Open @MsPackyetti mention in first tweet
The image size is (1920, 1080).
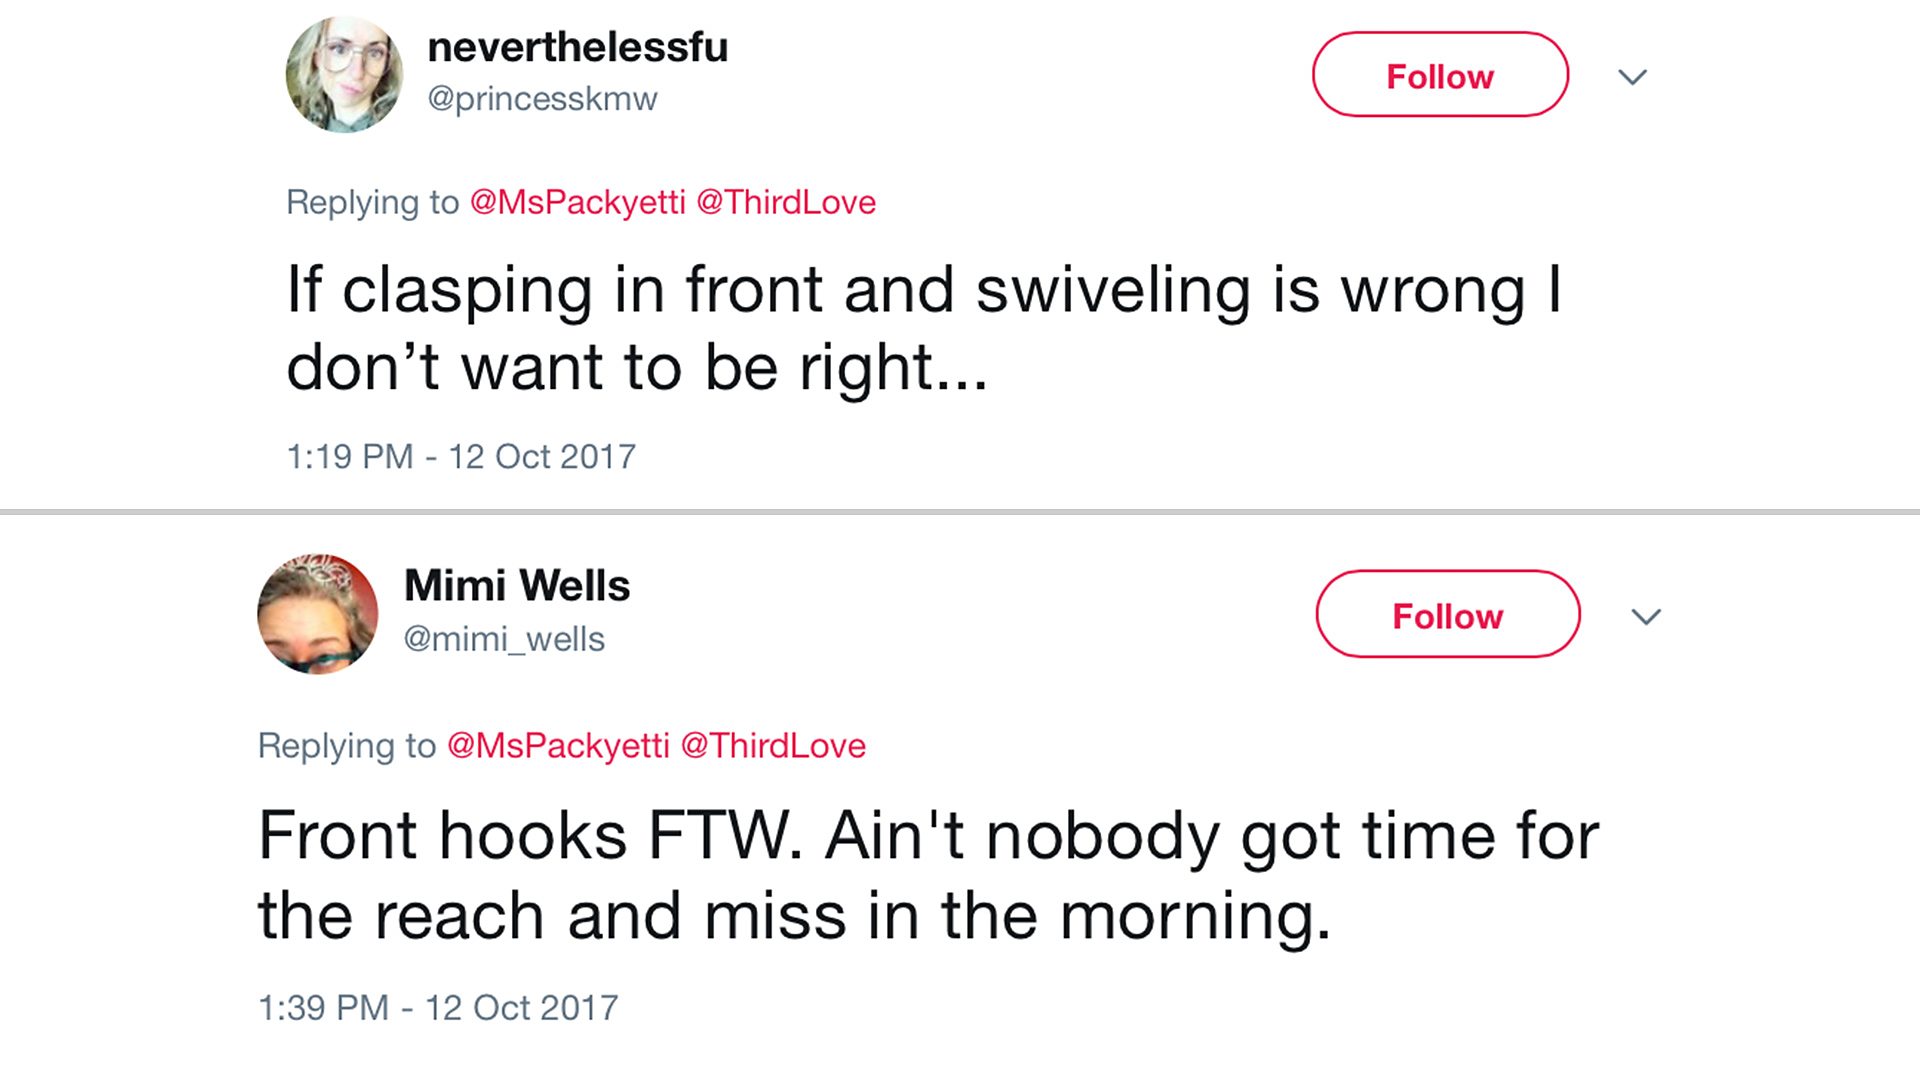[577, 202]
